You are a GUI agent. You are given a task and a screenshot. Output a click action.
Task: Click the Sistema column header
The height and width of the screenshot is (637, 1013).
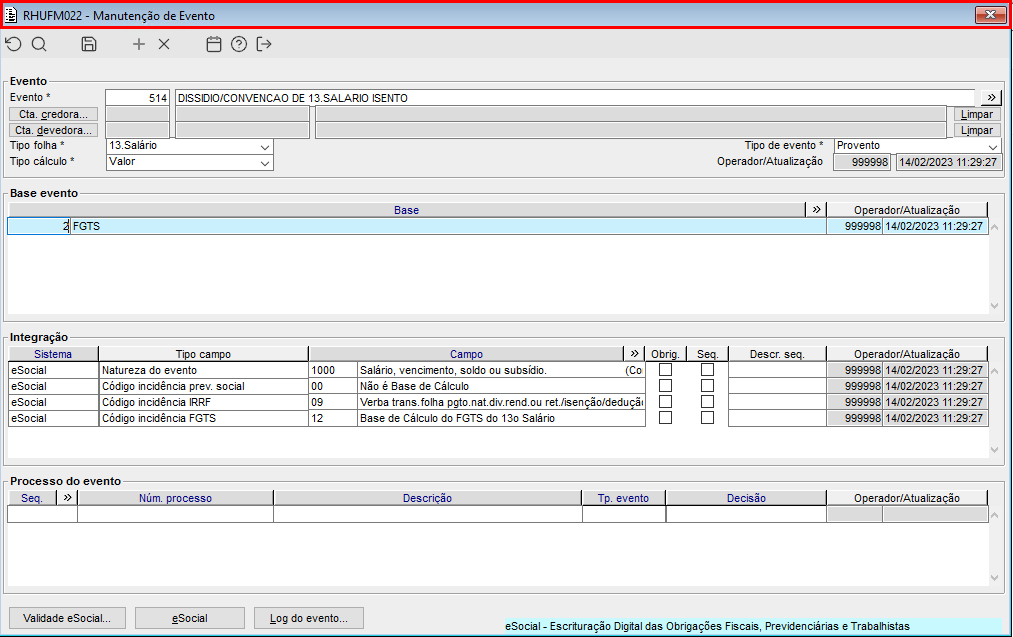click(53, 354)
